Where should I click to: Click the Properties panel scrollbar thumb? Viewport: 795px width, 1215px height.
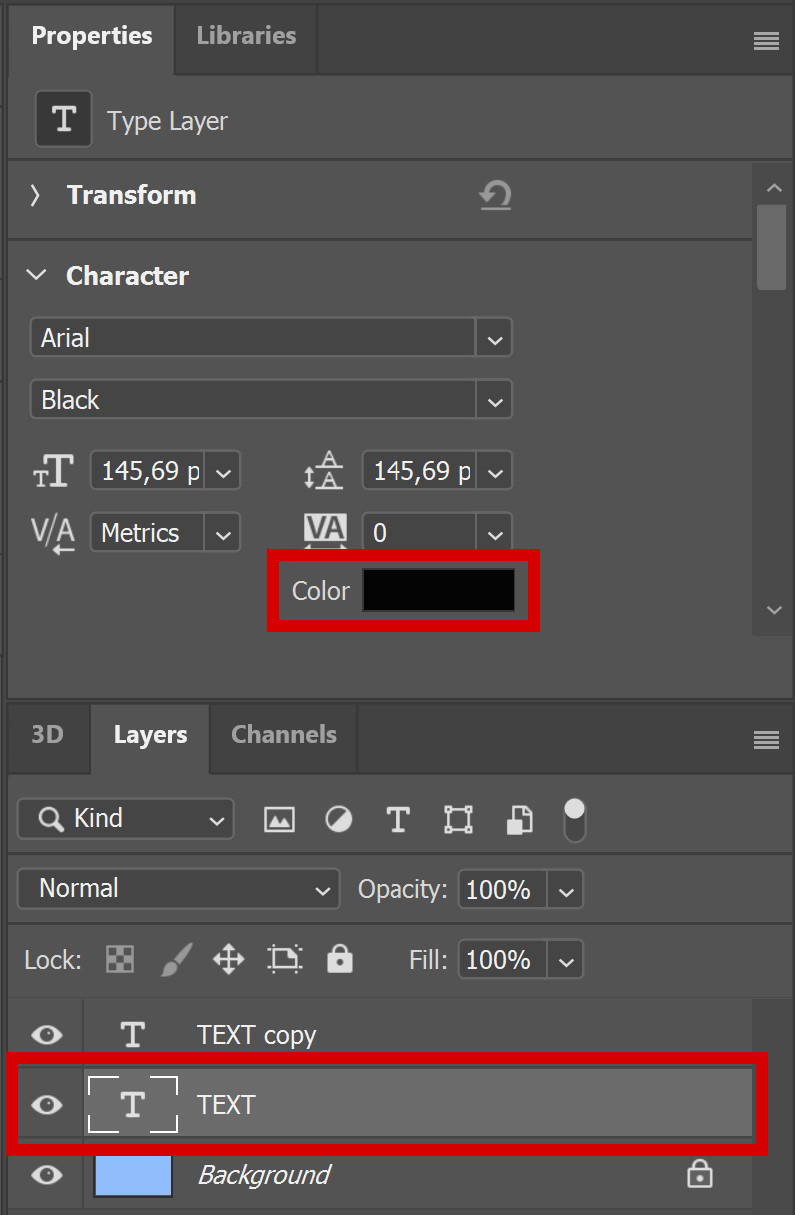pos(772,247)
